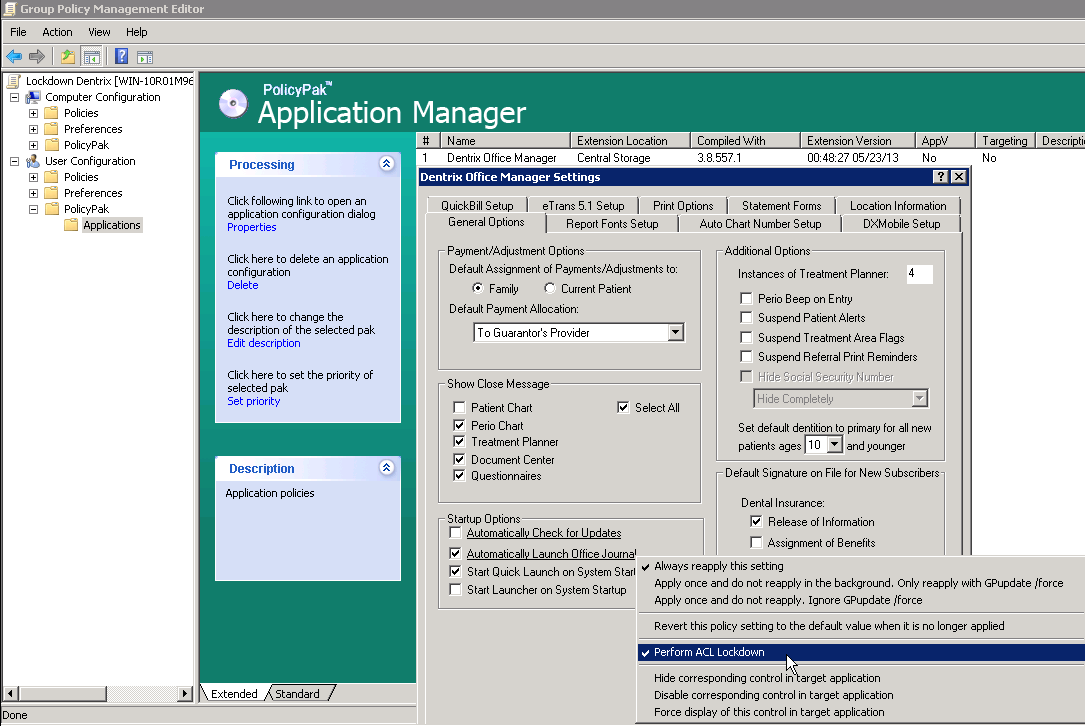Screen dimensions: 1085x726
Task: Click the Back arrow toolbar icon
Action: [14, 57]
